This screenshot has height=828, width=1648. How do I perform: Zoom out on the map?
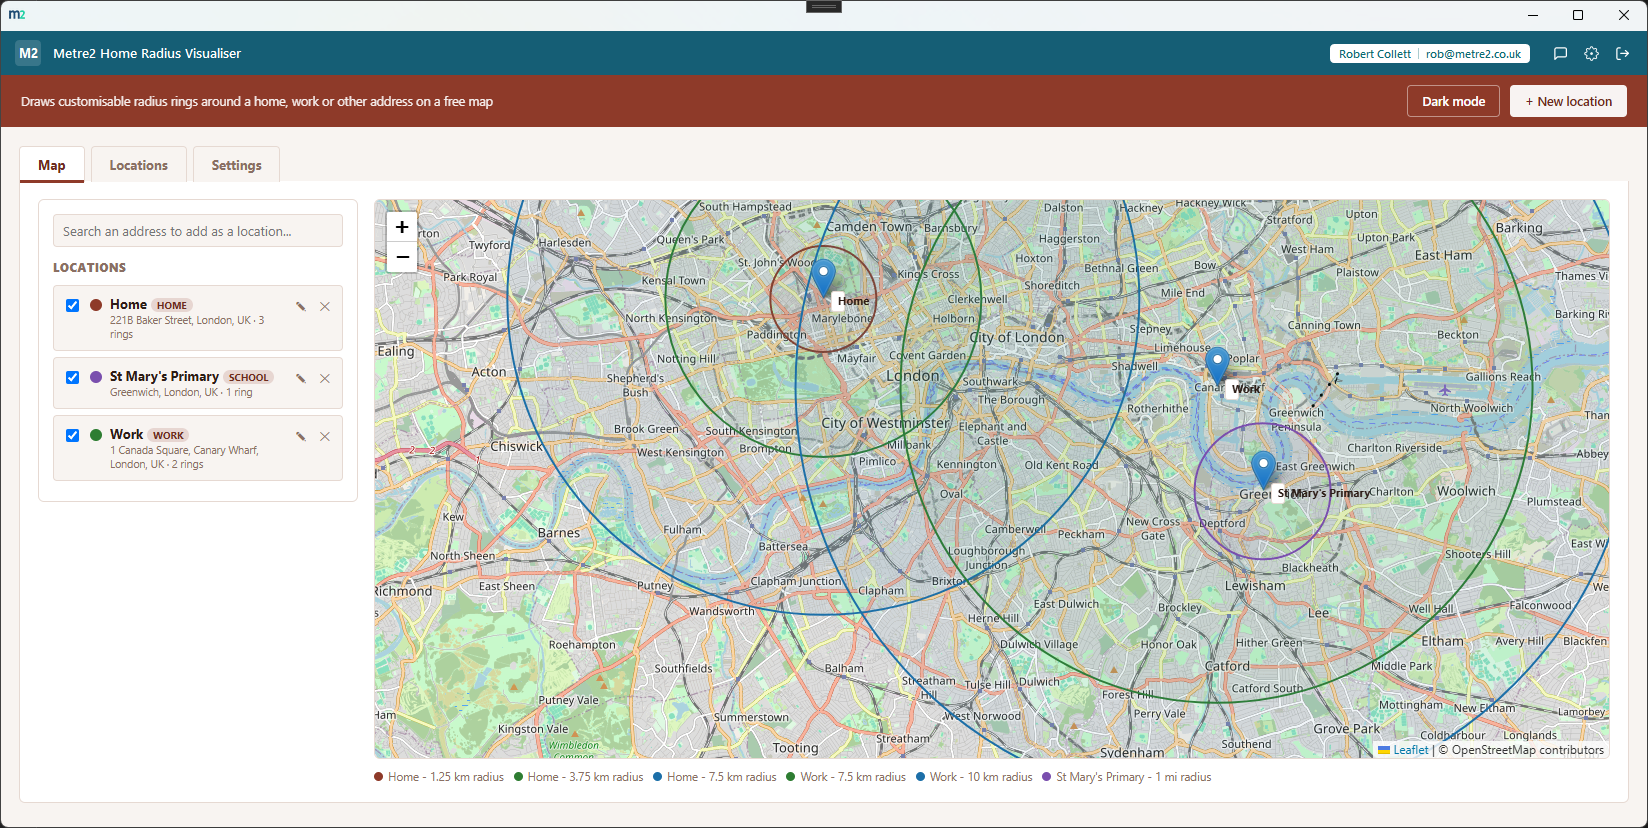pos(402,257)
